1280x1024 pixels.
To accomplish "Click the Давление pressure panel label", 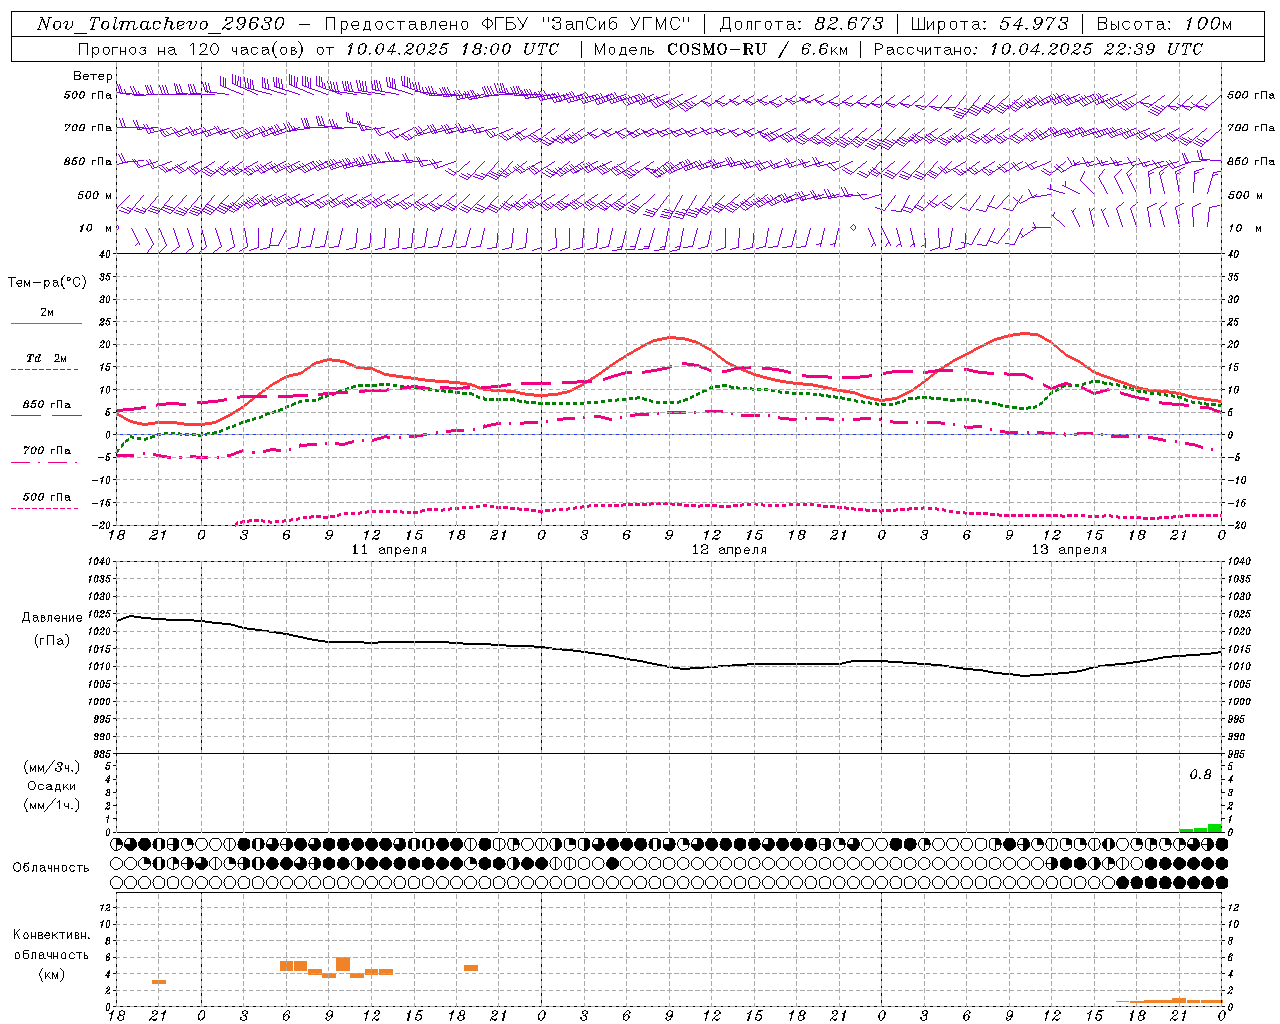I will [x=52, y=618].
